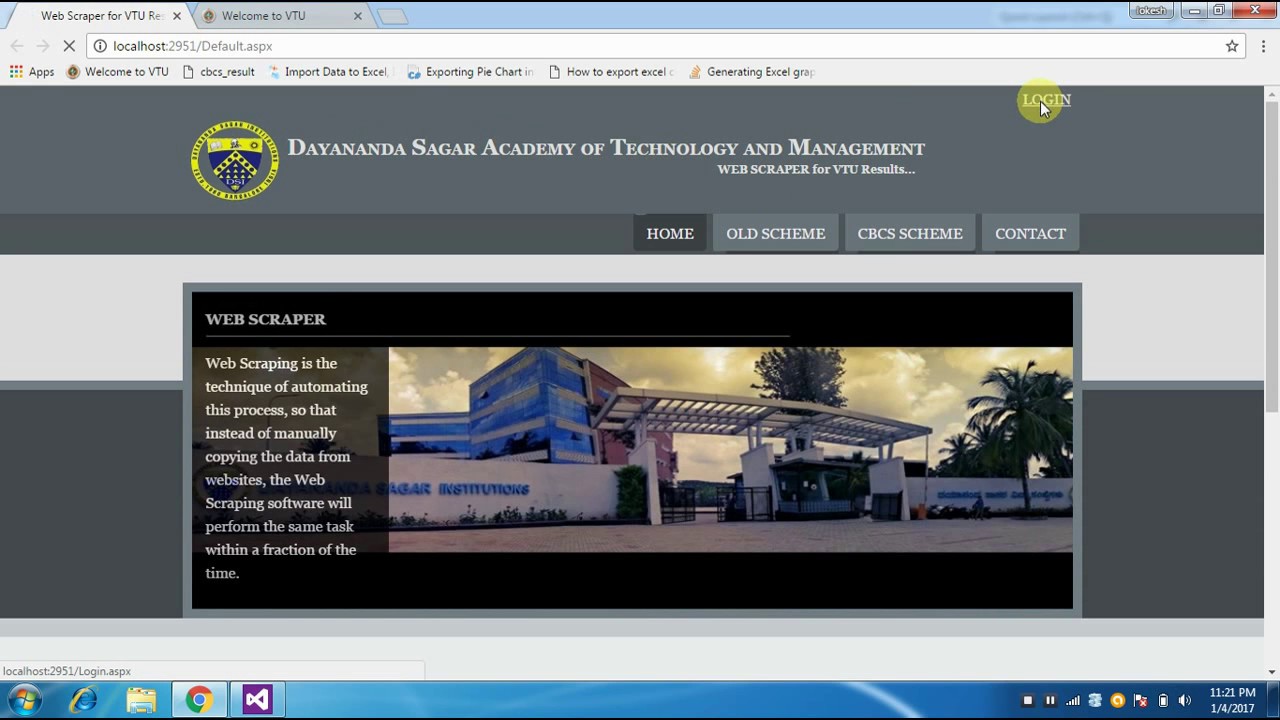Screen dimensions: 1280x720
Task: Click the browser forward arrow
Action: point(42,46)
